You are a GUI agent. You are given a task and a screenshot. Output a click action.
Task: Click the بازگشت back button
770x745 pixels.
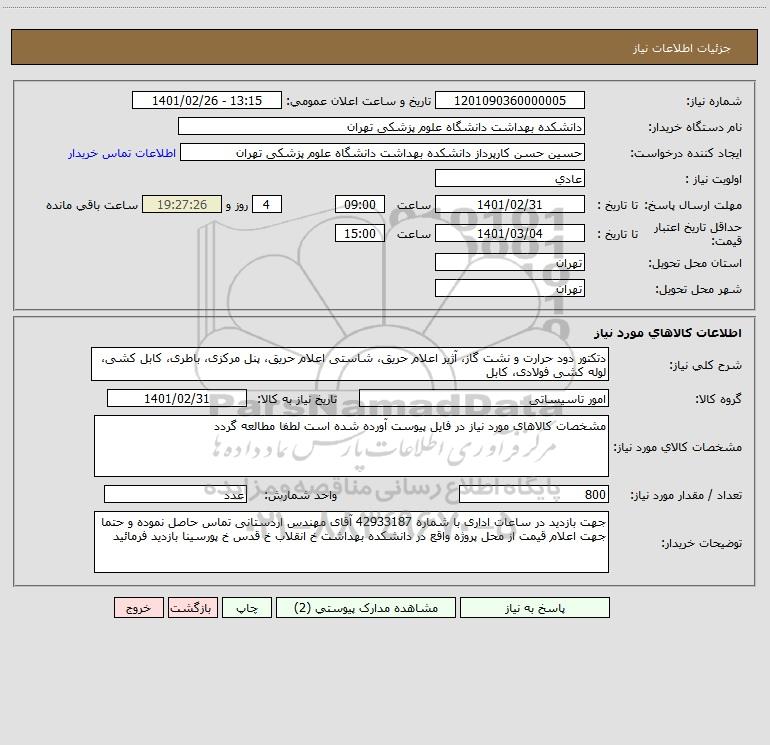pyautogui.click(x=192, y=607)
